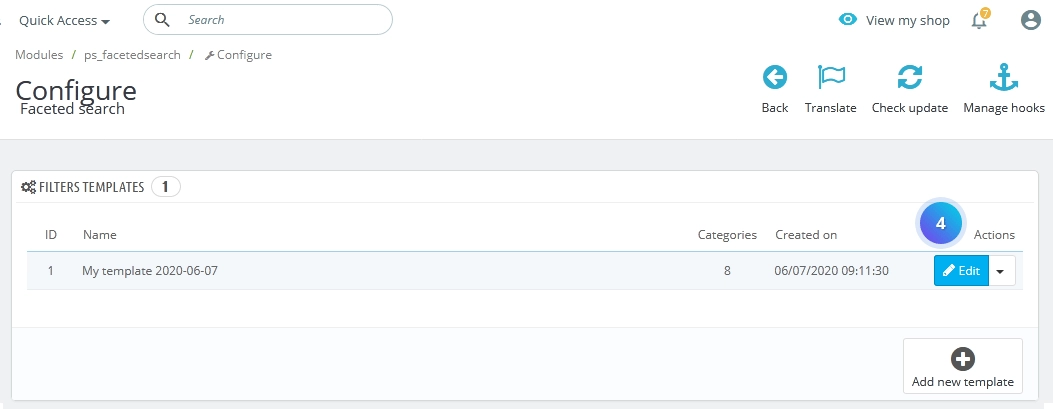Focus the Search input field
Viewport: 1053px width, 409px height.
click(x=267, y=19)
